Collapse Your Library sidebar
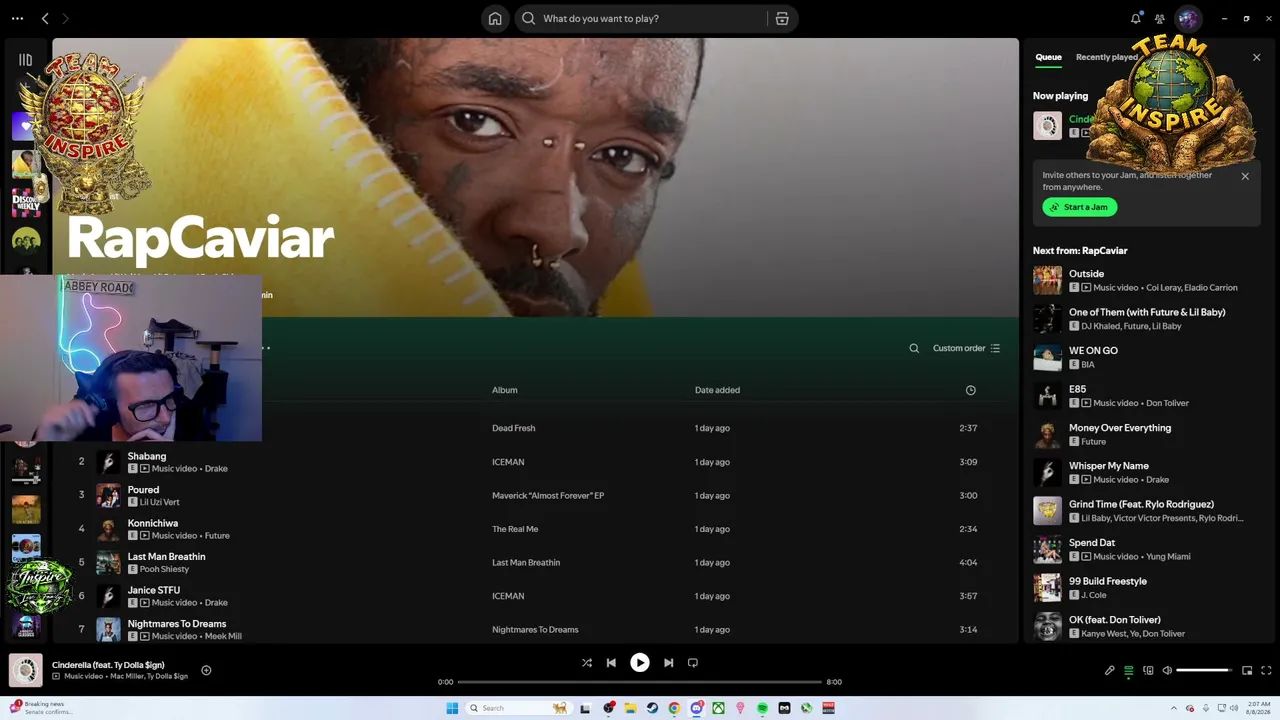The width and height of the screenshot is (1280, 720). click(x=26, y=60)
